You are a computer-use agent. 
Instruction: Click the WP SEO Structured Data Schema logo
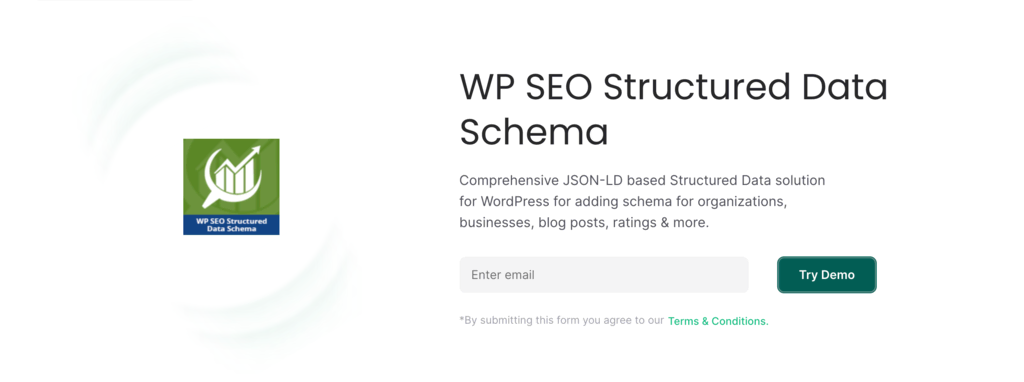click(x=231, y=187)
